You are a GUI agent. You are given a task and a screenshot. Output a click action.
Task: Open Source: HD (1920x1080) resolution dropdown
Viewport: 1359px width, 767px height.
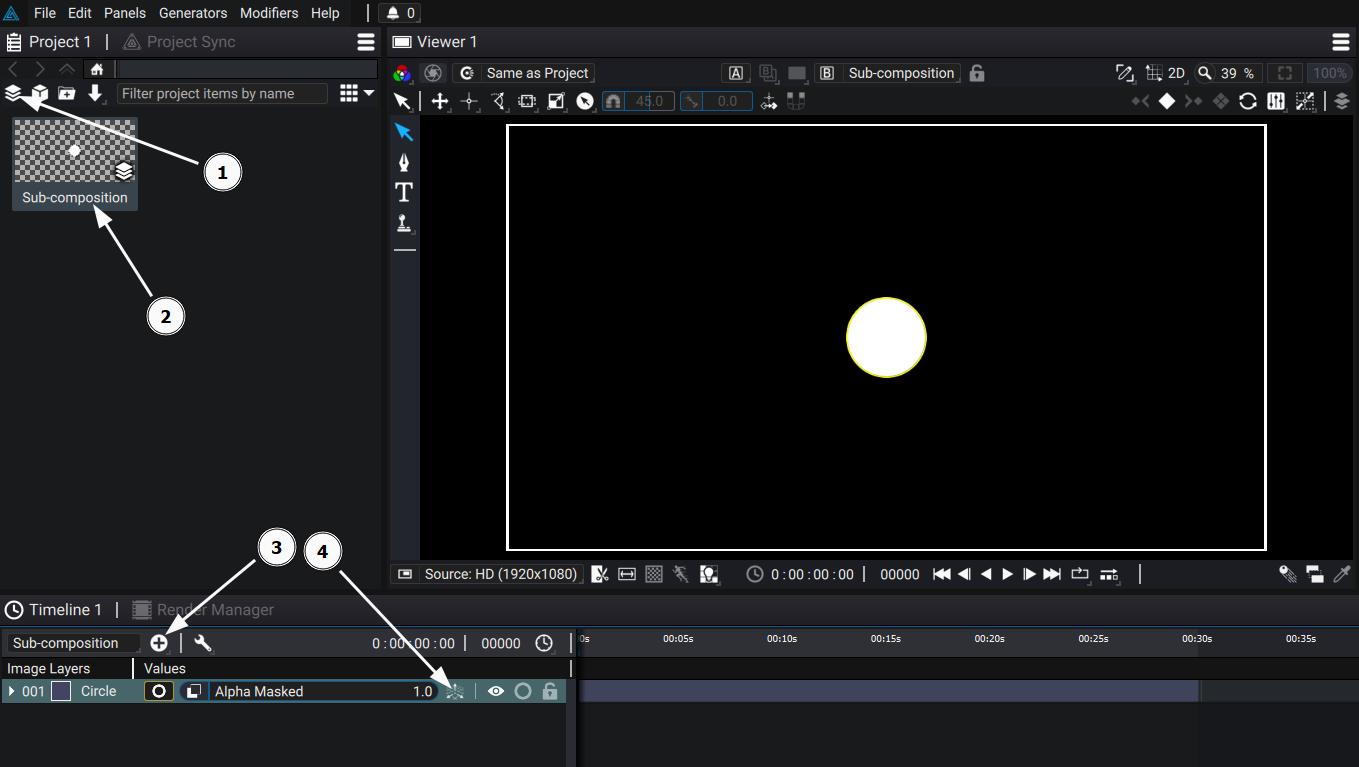487,574
